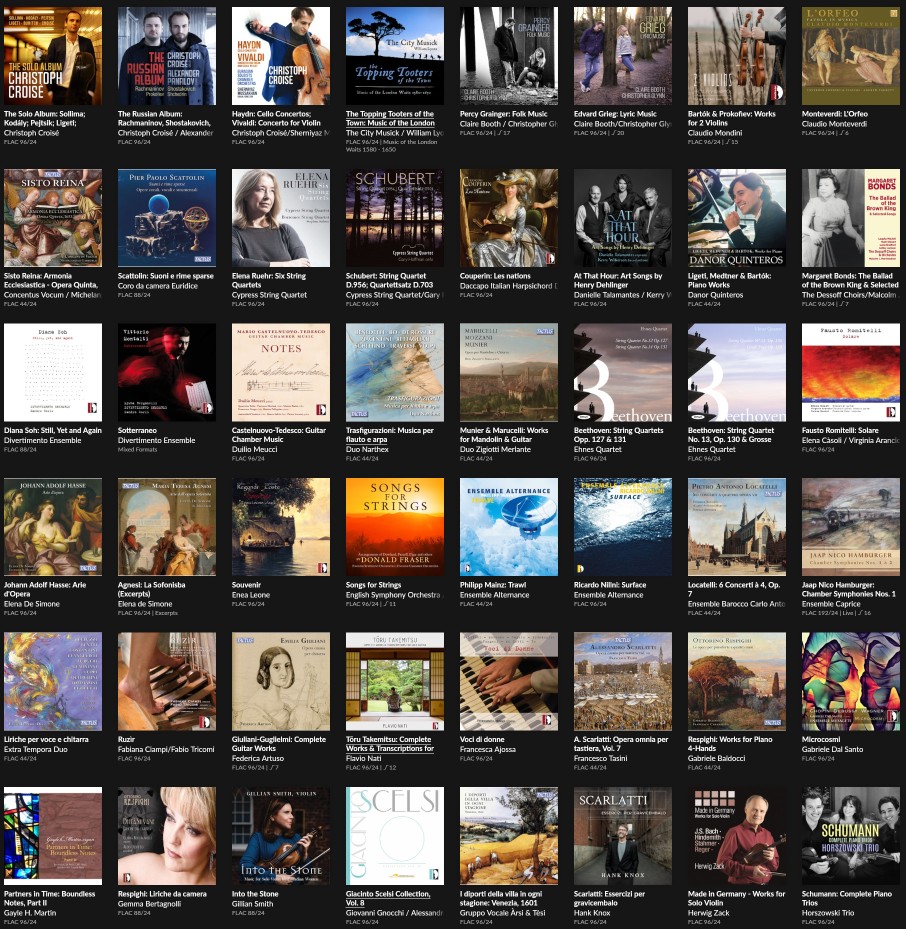Click Partners in Time: Boundless Notes cover
Image resolution: width=906 pixels, height=929 pixels.
(53, 836)
